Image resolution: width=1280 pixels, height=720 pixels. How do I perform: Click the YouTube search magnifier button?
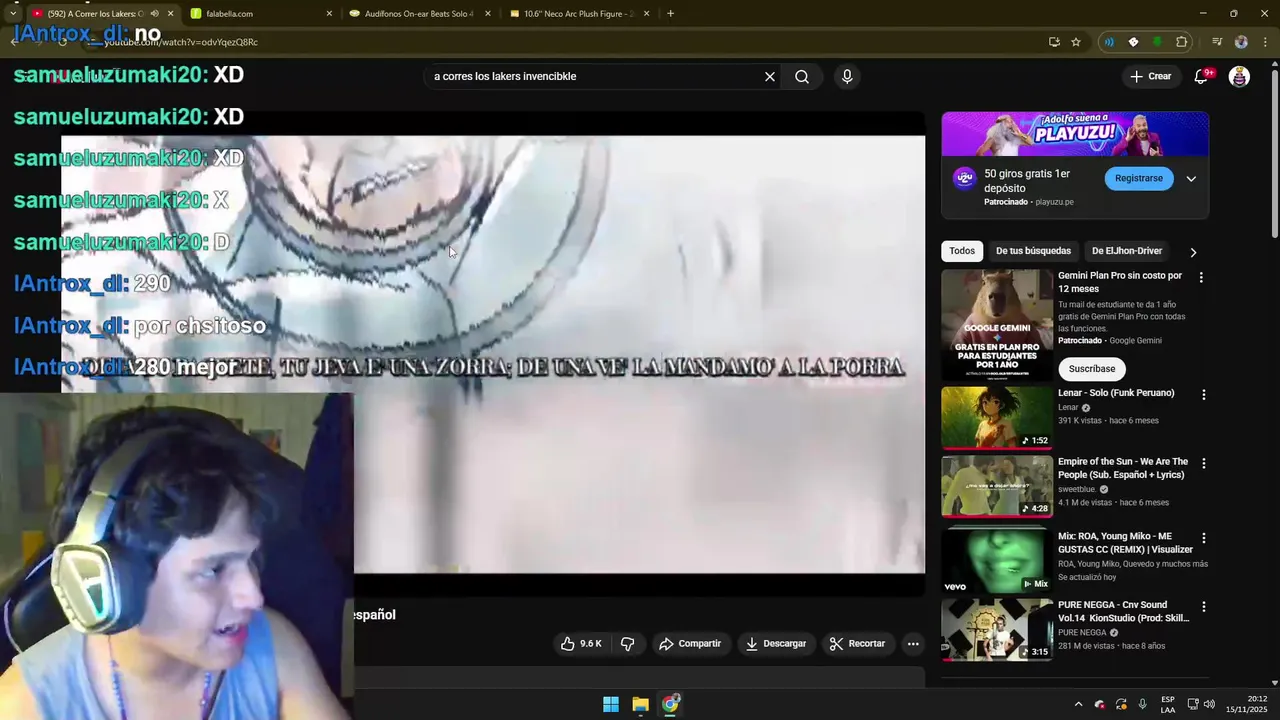(x=802, y=76)
